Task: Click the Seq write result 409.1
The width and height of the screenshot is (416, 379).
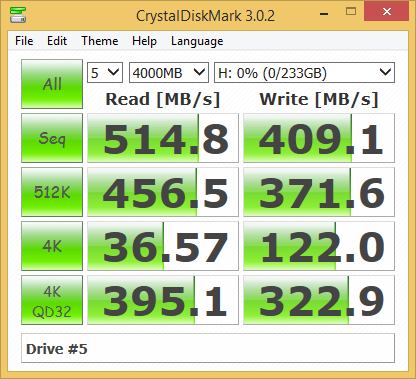Action: [319, 138]
